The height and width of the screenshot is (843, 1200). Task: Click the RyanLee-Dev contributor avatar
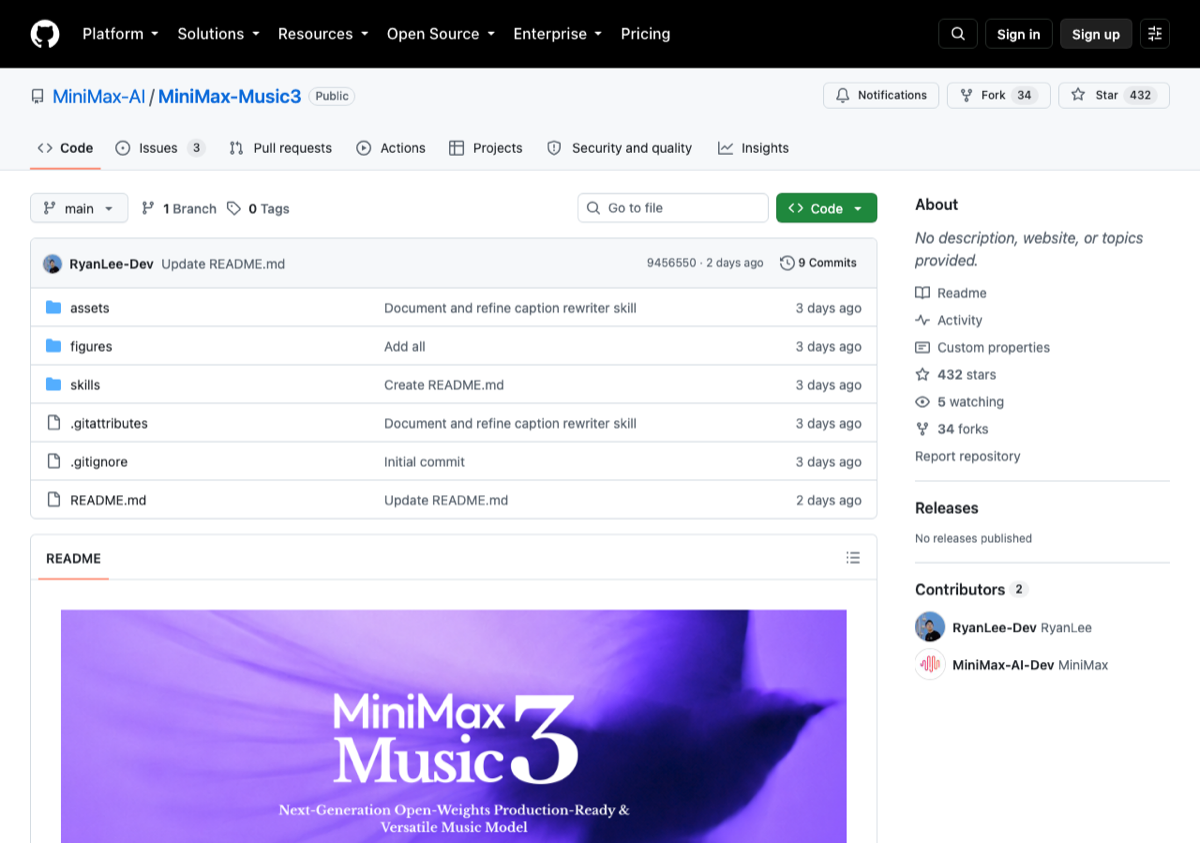point(930,628)
